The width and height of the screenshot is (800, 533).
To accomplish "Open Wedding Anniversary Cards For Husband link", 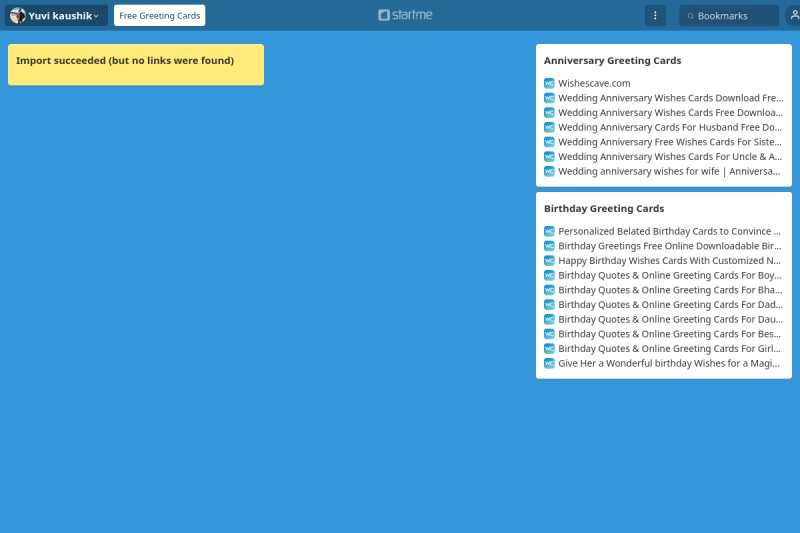I will pos(670,128).
